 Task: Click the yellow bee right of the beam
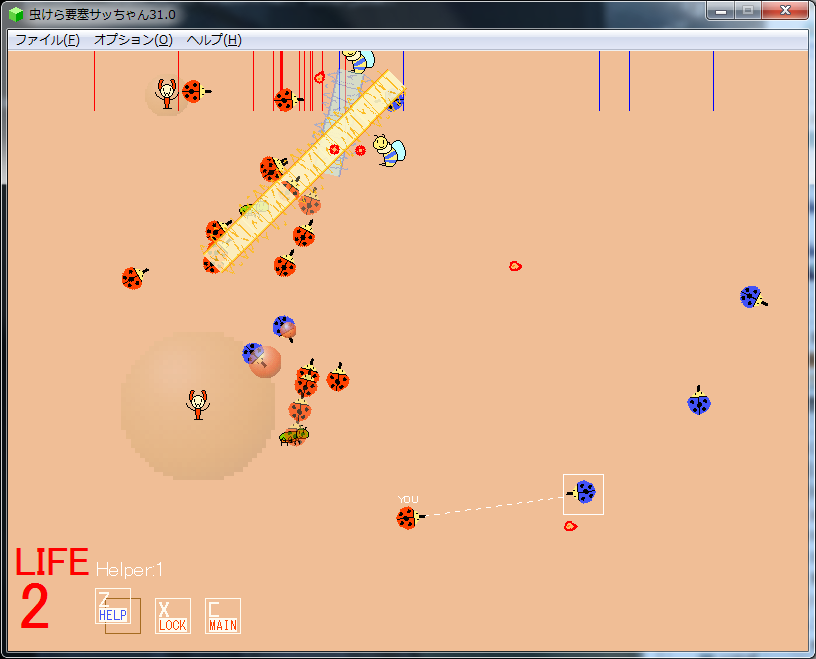[389, 150]
